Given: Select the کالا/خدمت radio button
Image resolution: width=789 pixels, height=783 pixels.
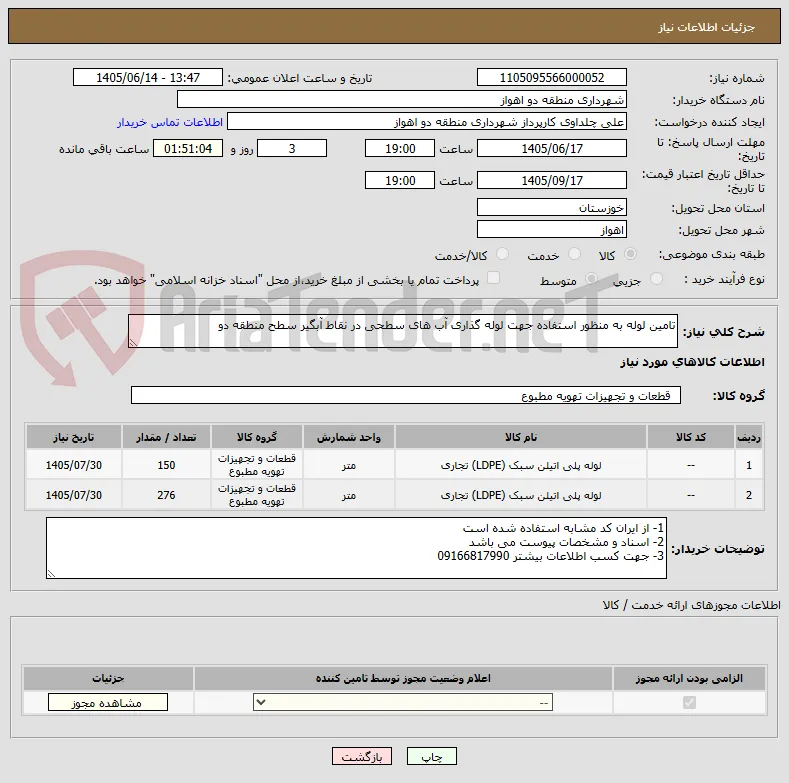Looking at the screenshot, I should 502,254.
